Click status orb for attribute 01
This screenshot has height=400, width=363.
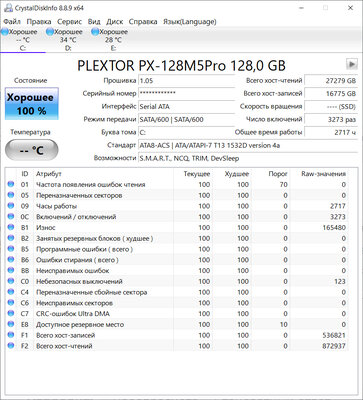(x=11, y=184)
